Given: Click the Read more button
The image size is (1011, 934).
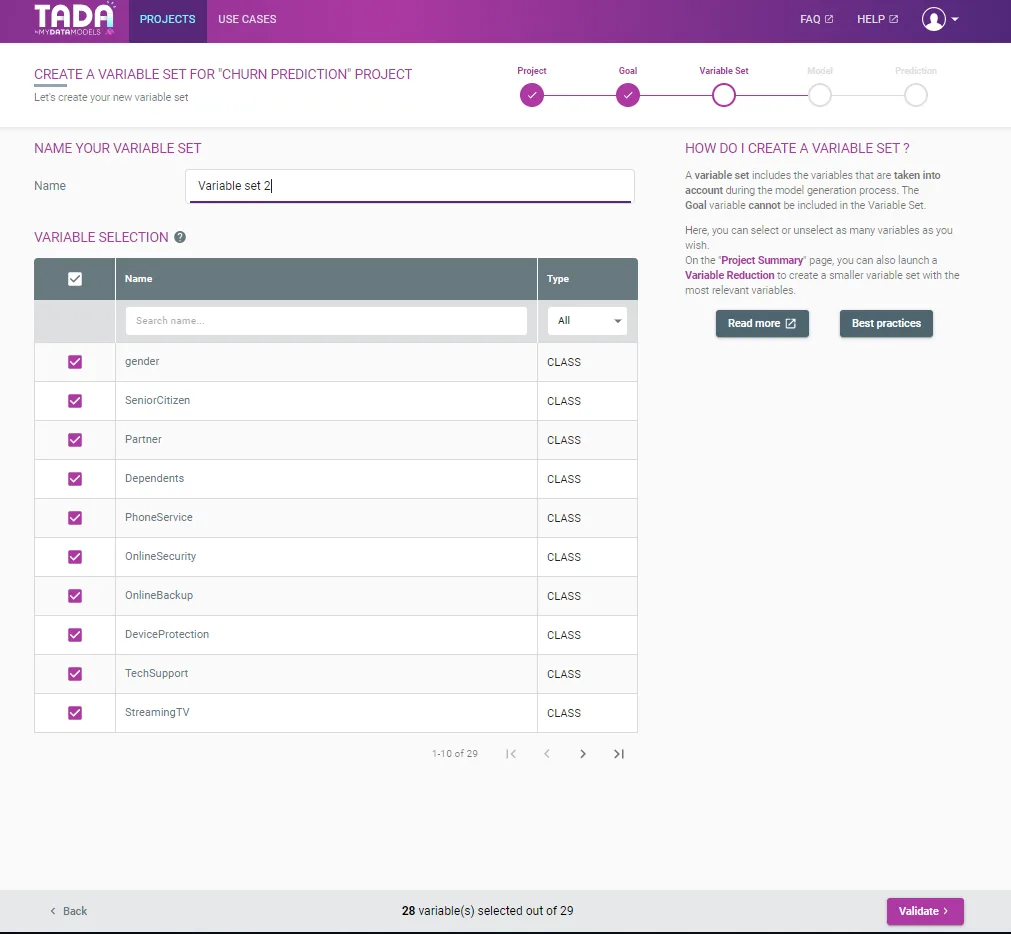Looking at the screenshot, I should pos(762,324).
